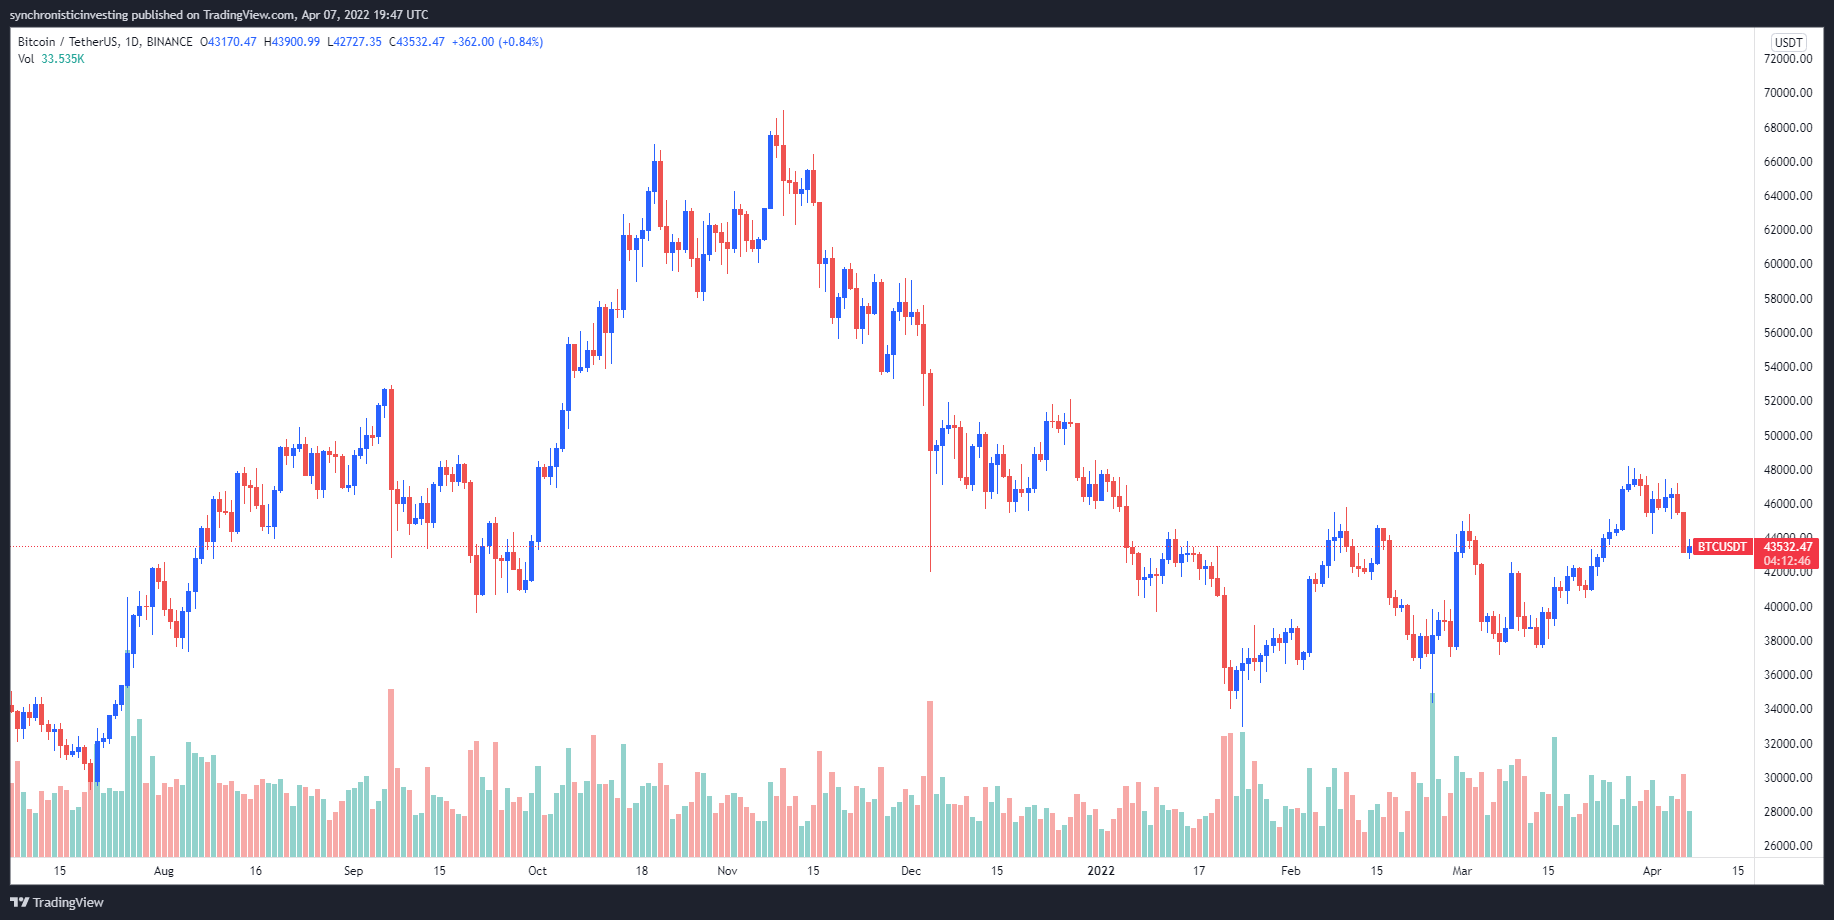Open the USDT currency selector
This screenshot has width=1834, height=920.
pyautogui.click(x=1788, y=42)
